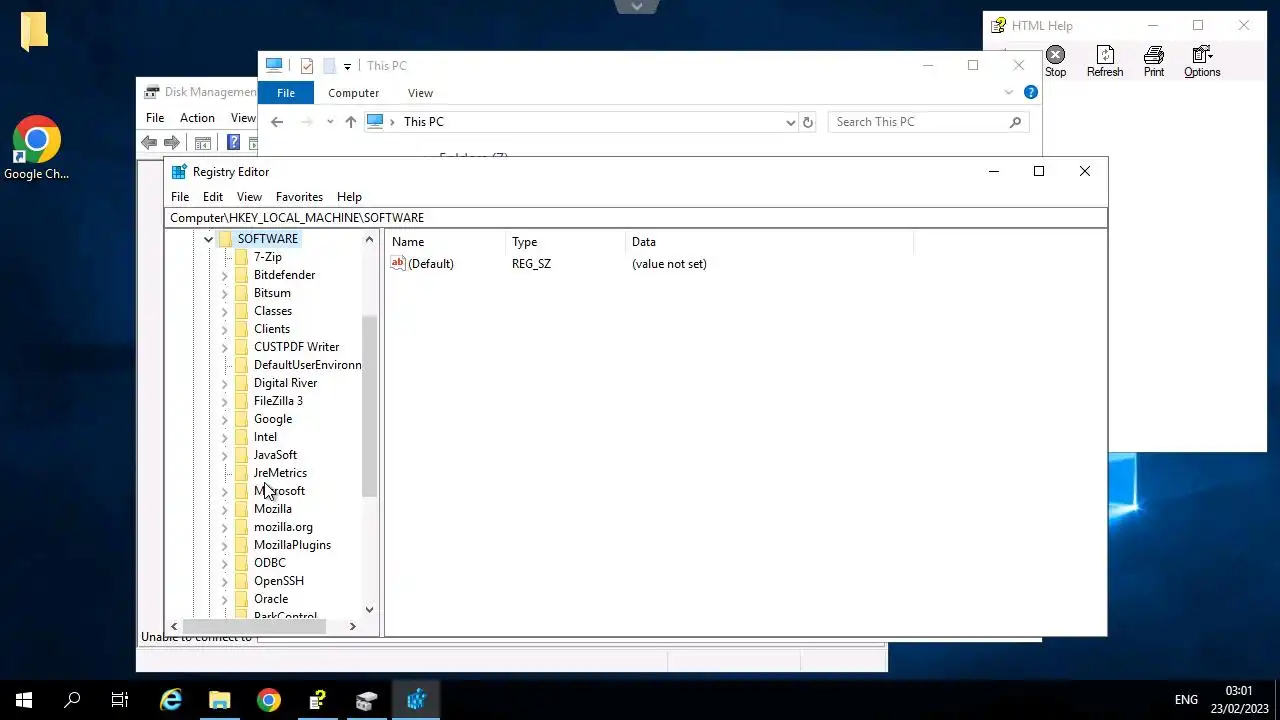This screenshot has height=720, width=1280.
Task: Open Action menu in Disk Management
Action: (x=197, y=118)
